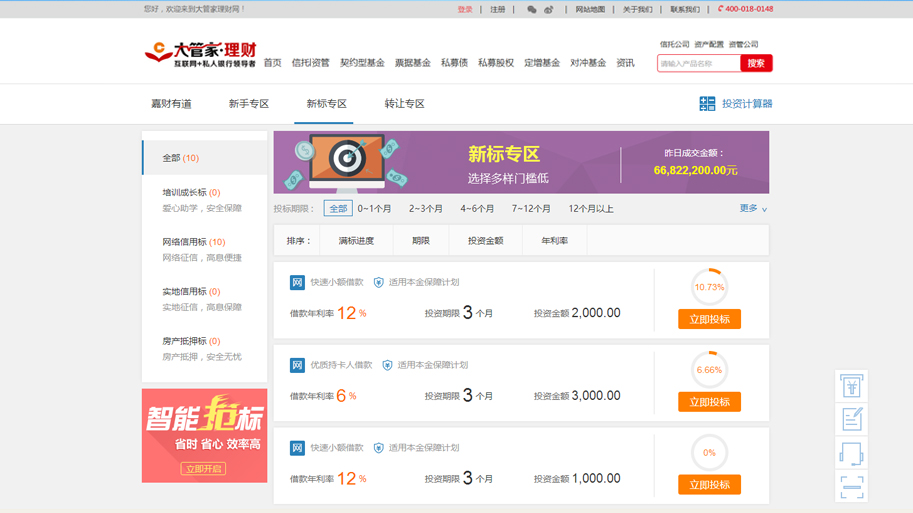Click the shield icon on 优质持卡人借款 row
913x513 pixels.
(x=387, y=365)
